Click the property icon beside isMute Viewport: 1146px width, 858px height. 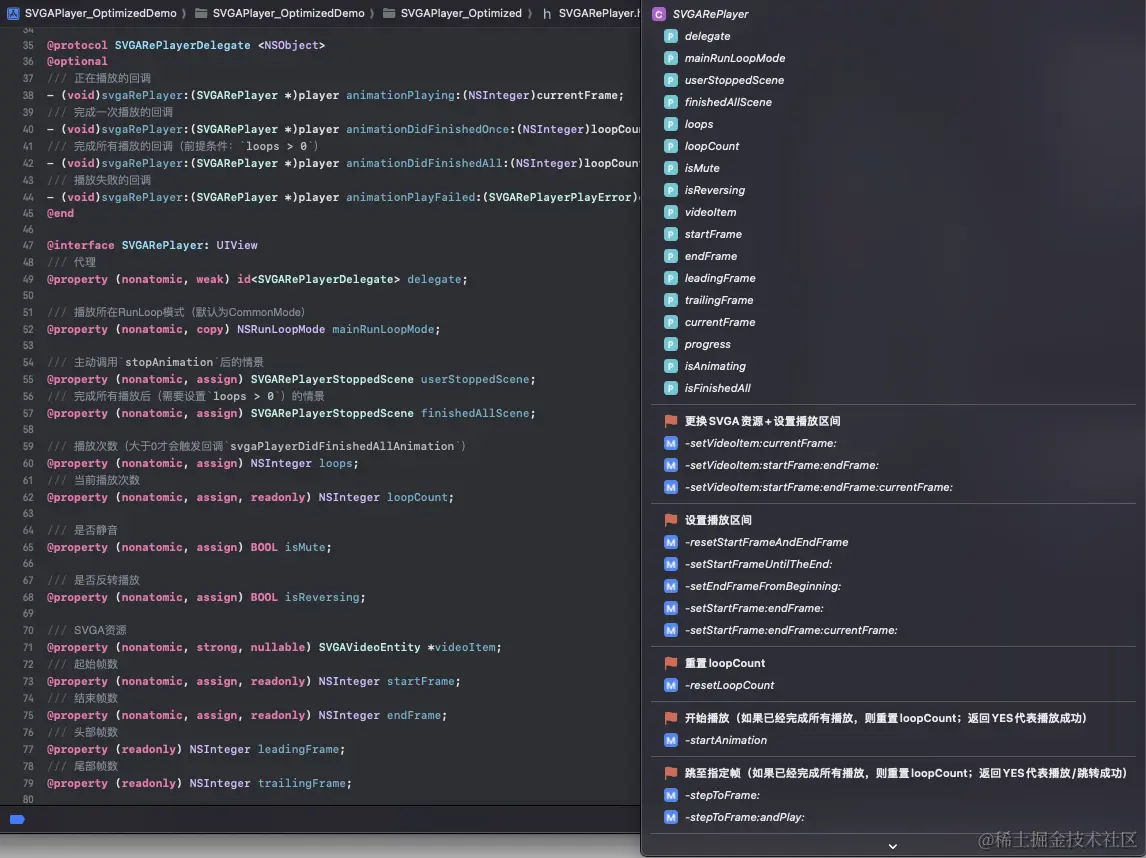(x=670, y=167)
